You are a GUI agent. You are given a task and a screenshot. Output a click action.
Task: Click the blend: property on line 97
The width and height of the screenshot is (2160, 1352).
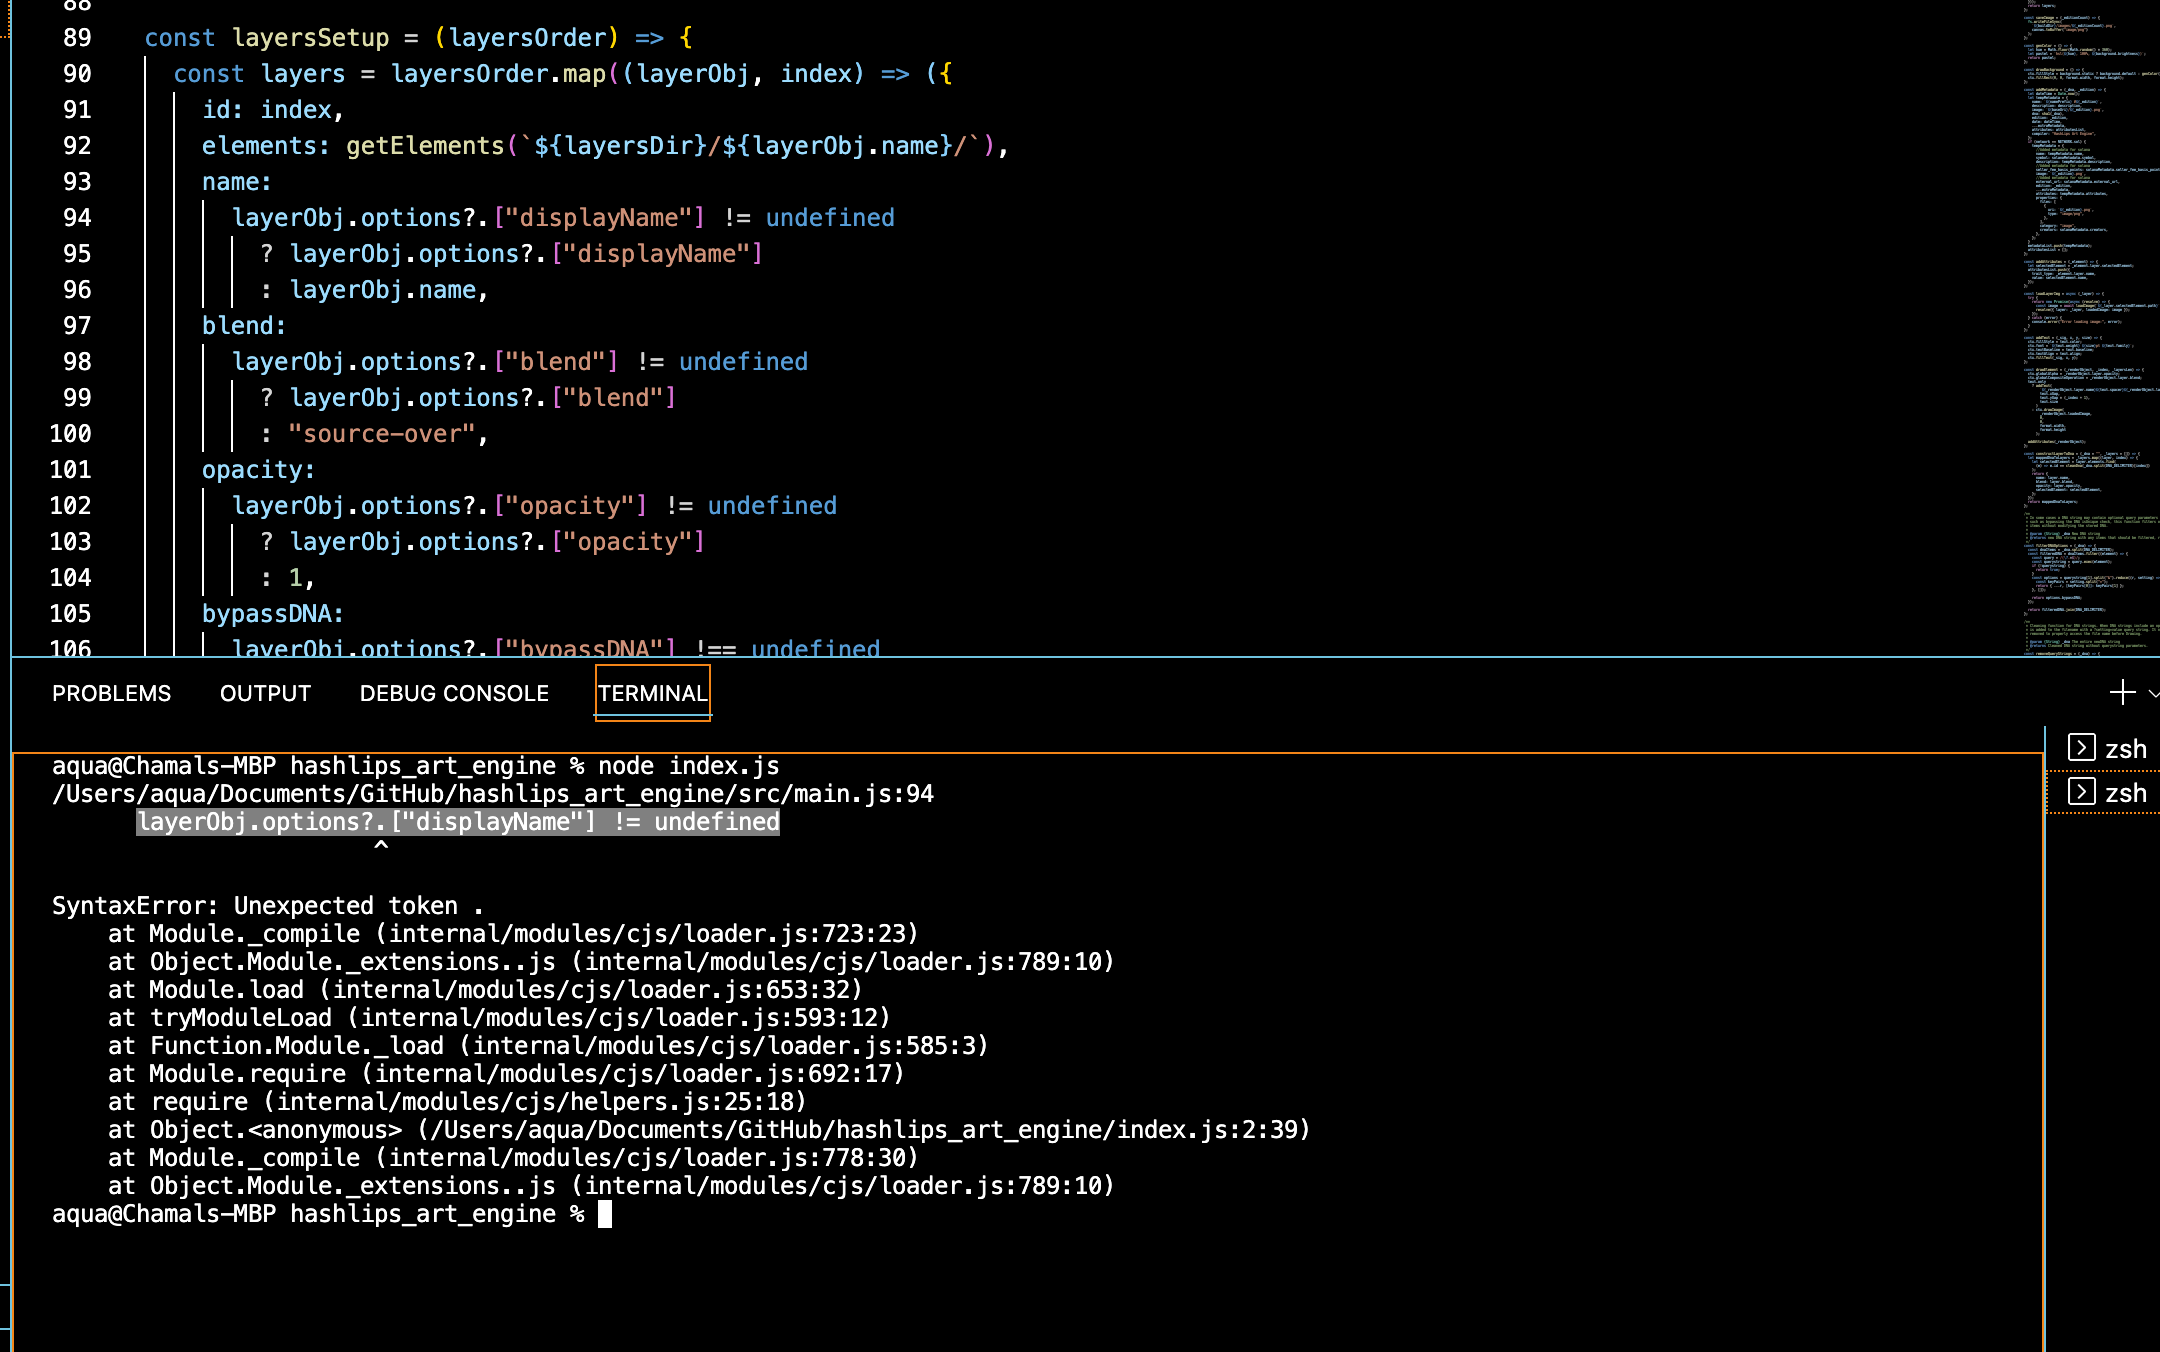click(x=244, y=326)
